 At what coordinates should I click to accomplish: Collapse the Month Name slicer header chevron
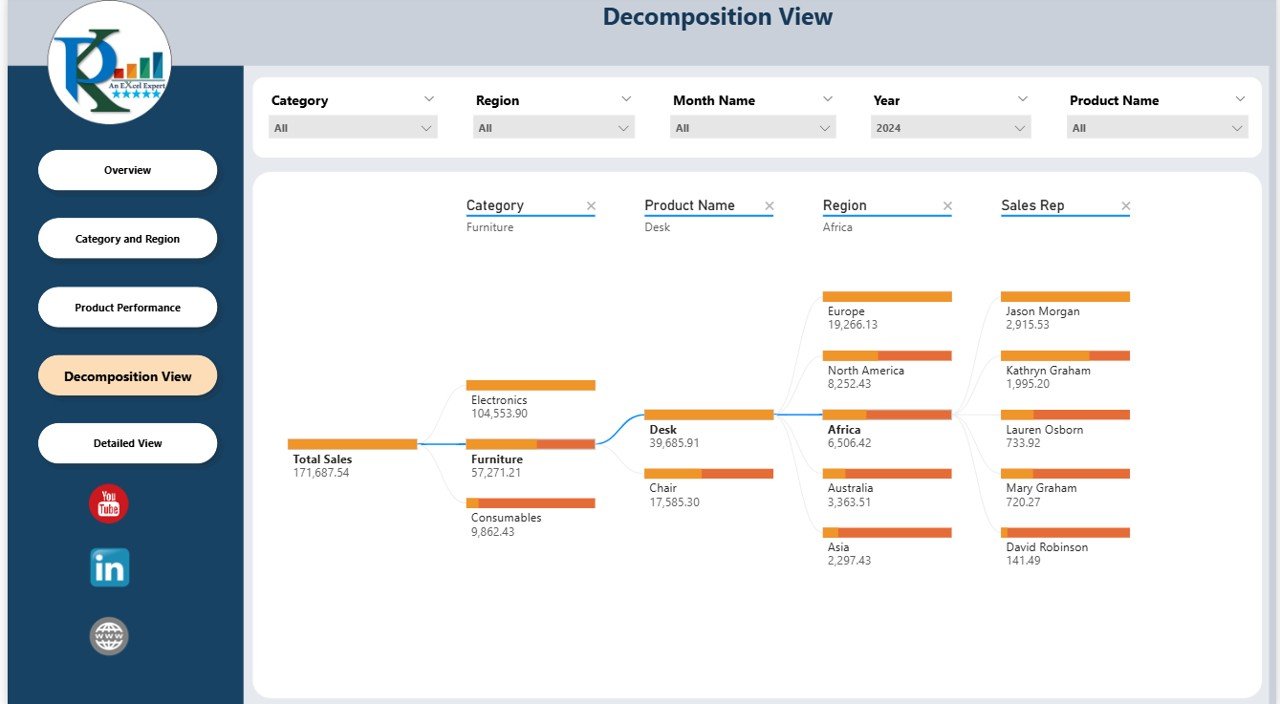pyautogui.click(x=827, y=99)
